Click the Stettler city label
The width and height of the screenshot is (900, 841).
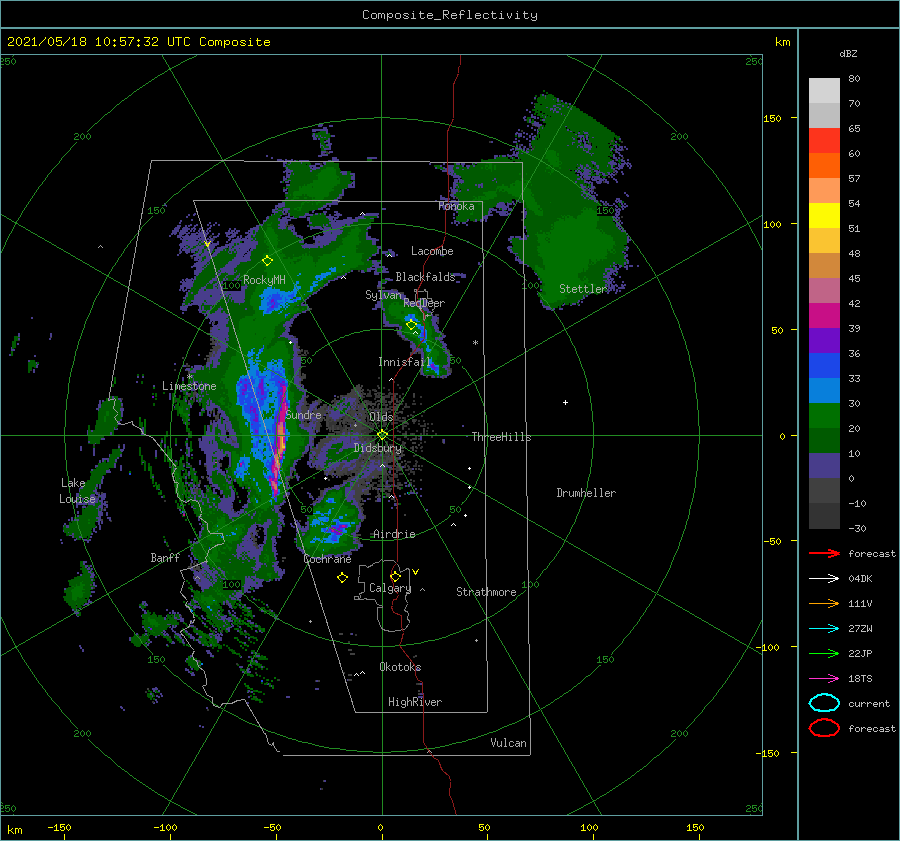583,289
